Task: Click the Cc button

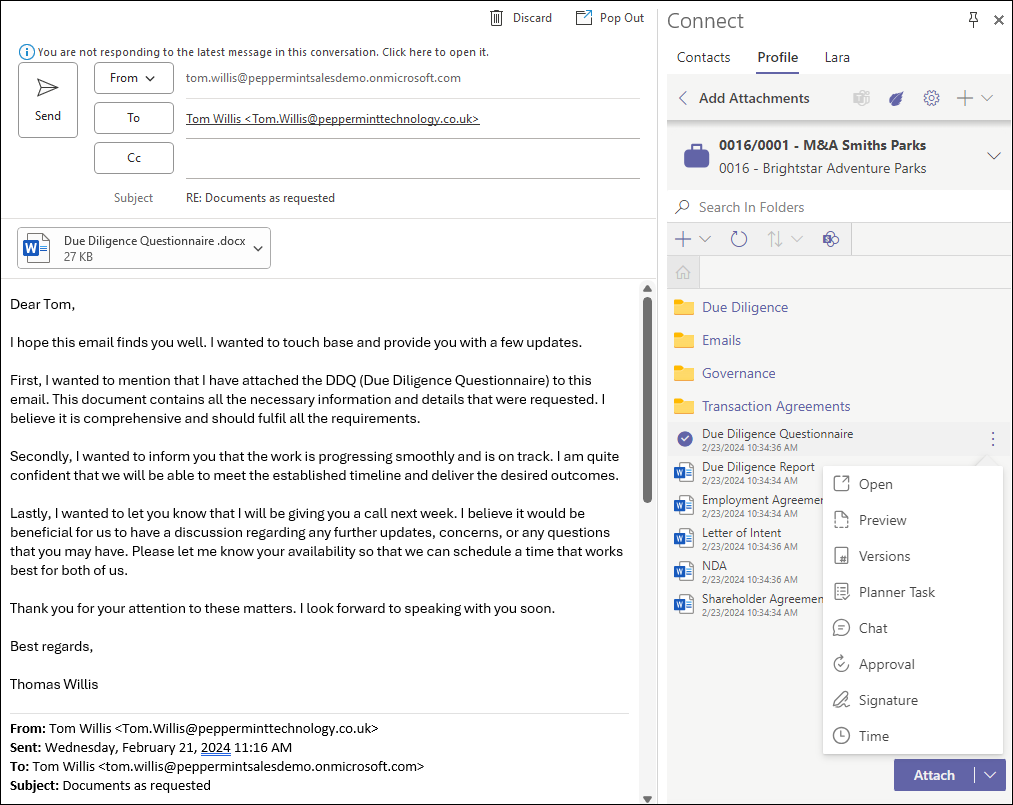Action: click(x=134, y=158)
